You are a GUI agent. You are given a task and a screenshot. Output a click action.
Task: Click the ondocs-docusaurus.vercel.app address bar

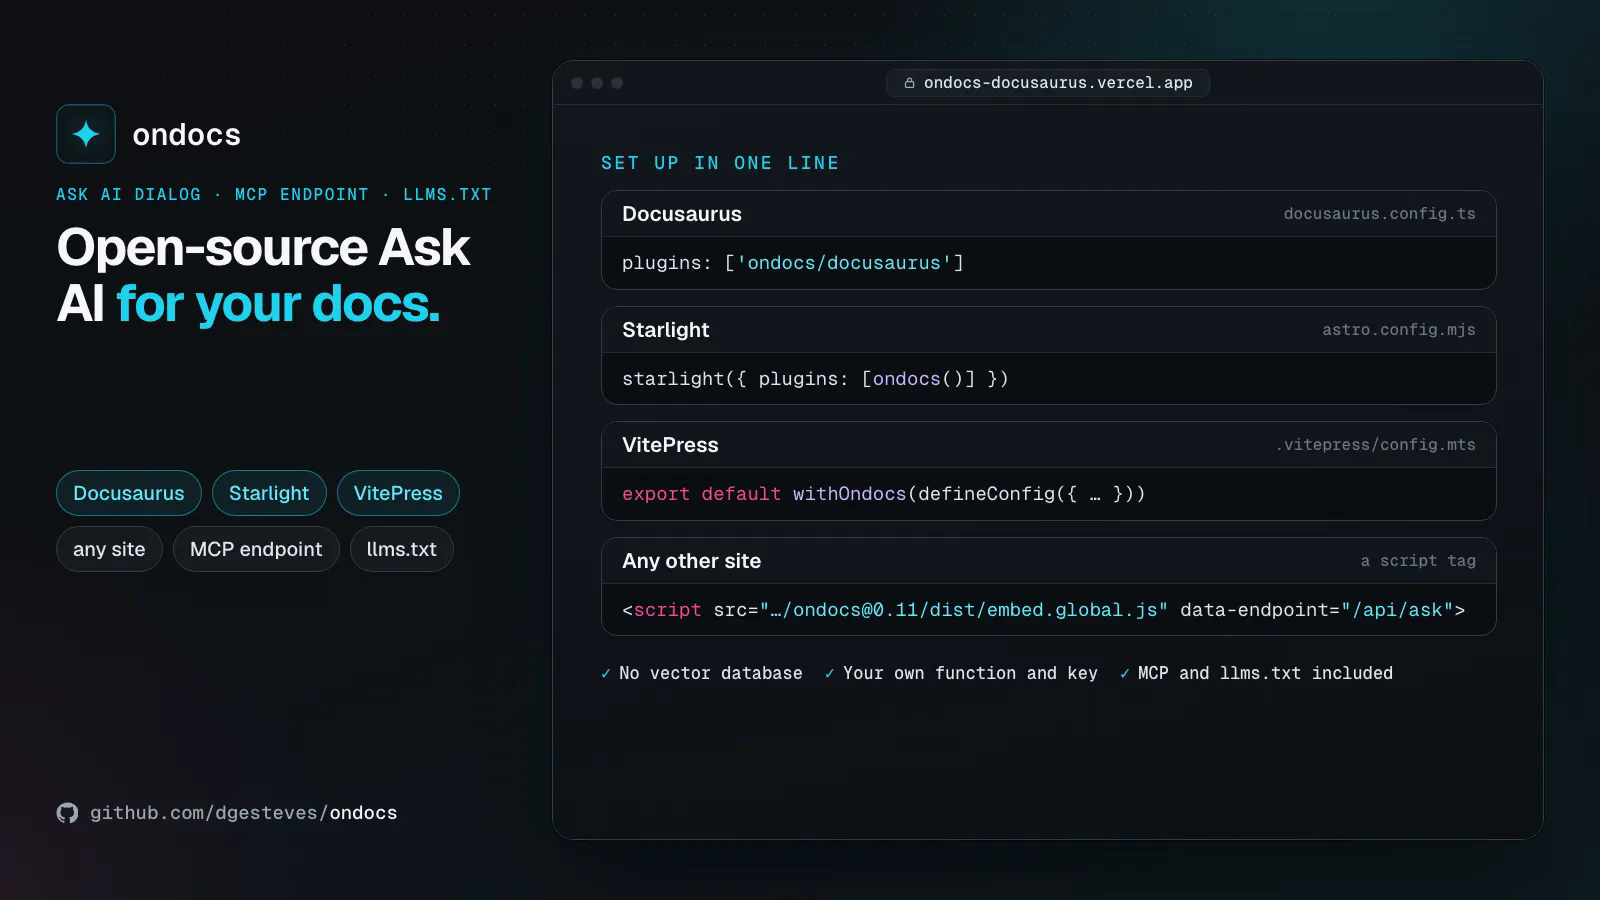click(x=1048, y=83)
